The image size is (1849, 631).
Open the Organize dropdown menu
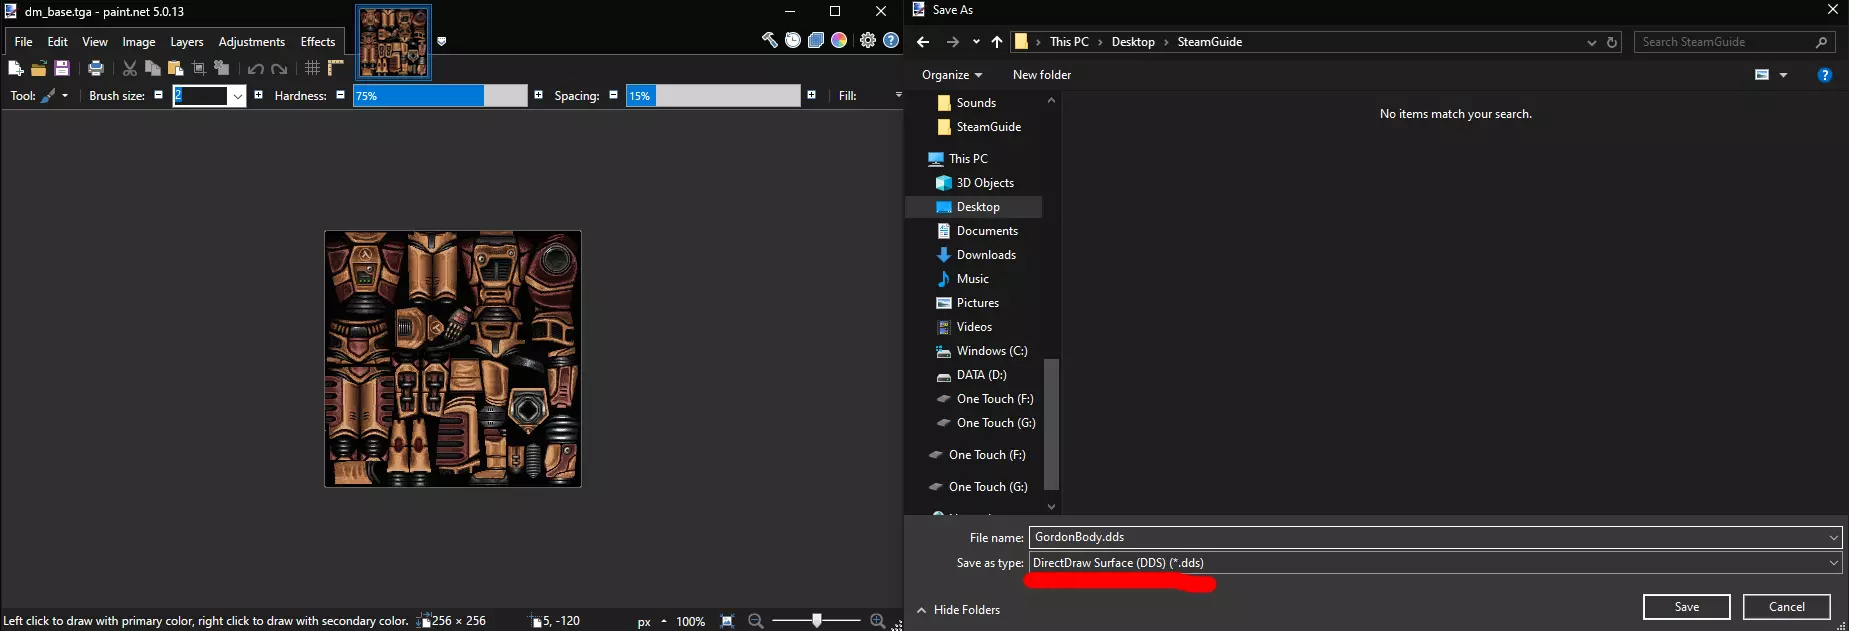952,75
